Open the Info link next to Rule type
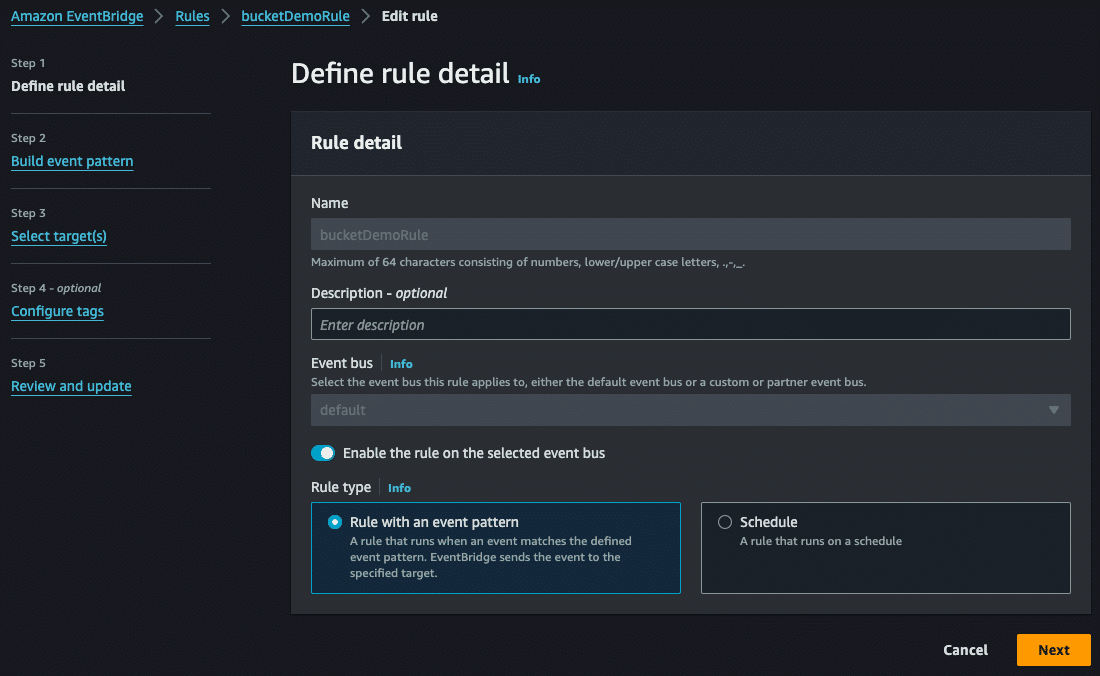 tap(399, 487)
